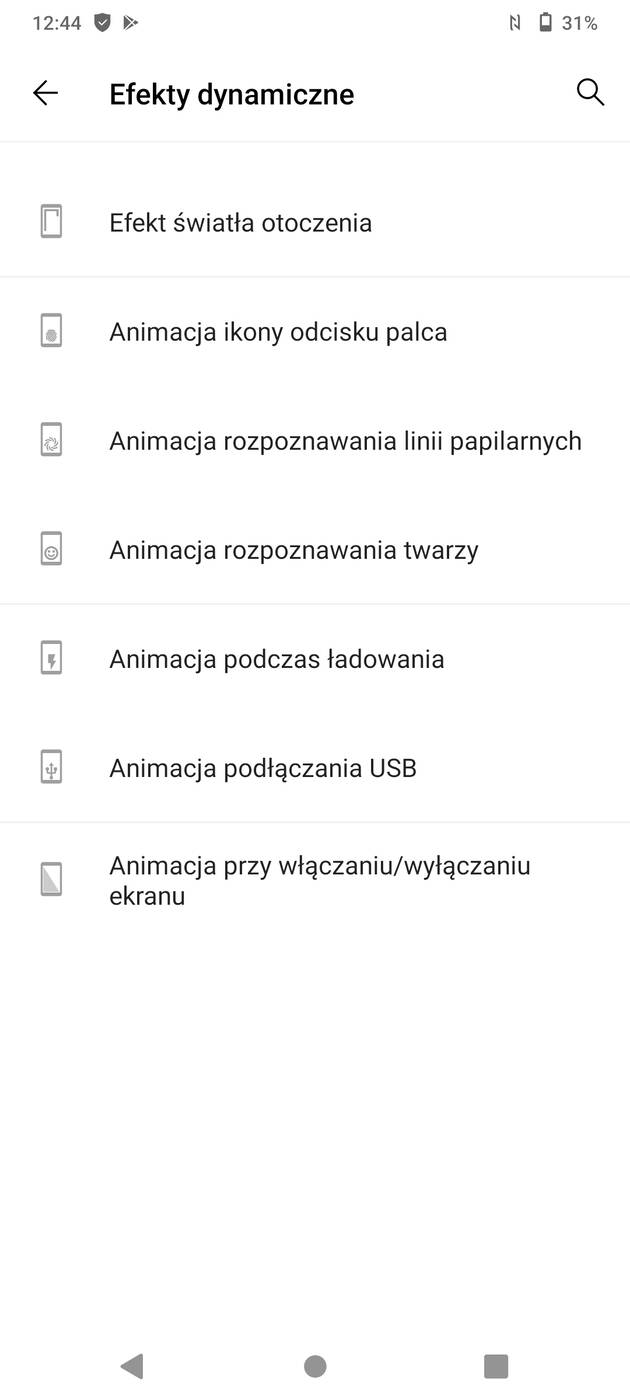Select Animacja rozpoznawania linii papilarnych
Viewport: 630px width, 1400px height.
(345, 440)
